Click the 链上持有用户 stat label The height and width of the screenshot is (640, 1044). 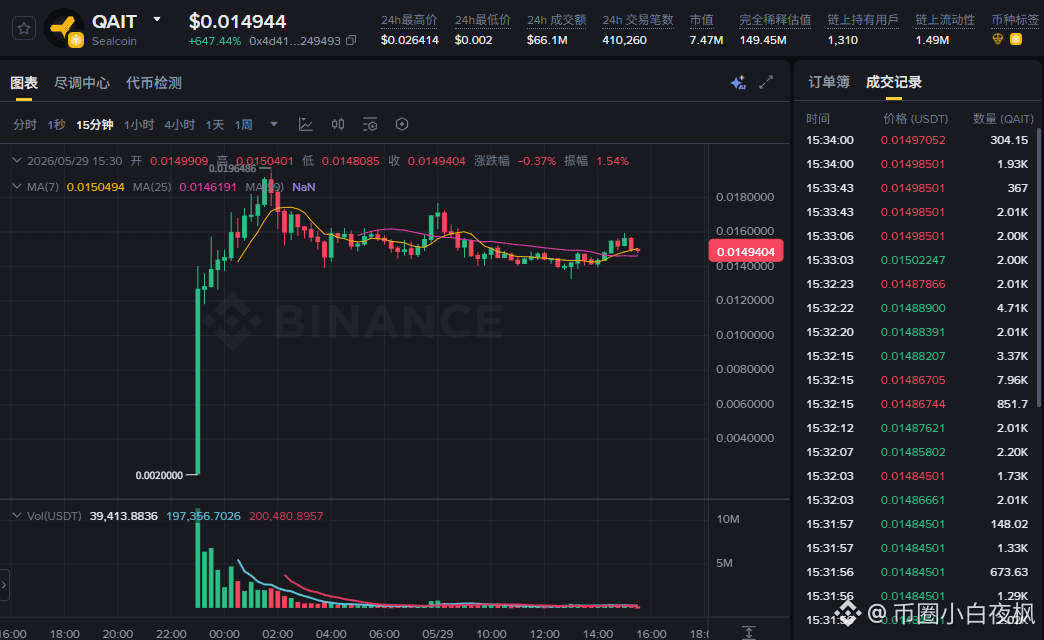[863, 20]
